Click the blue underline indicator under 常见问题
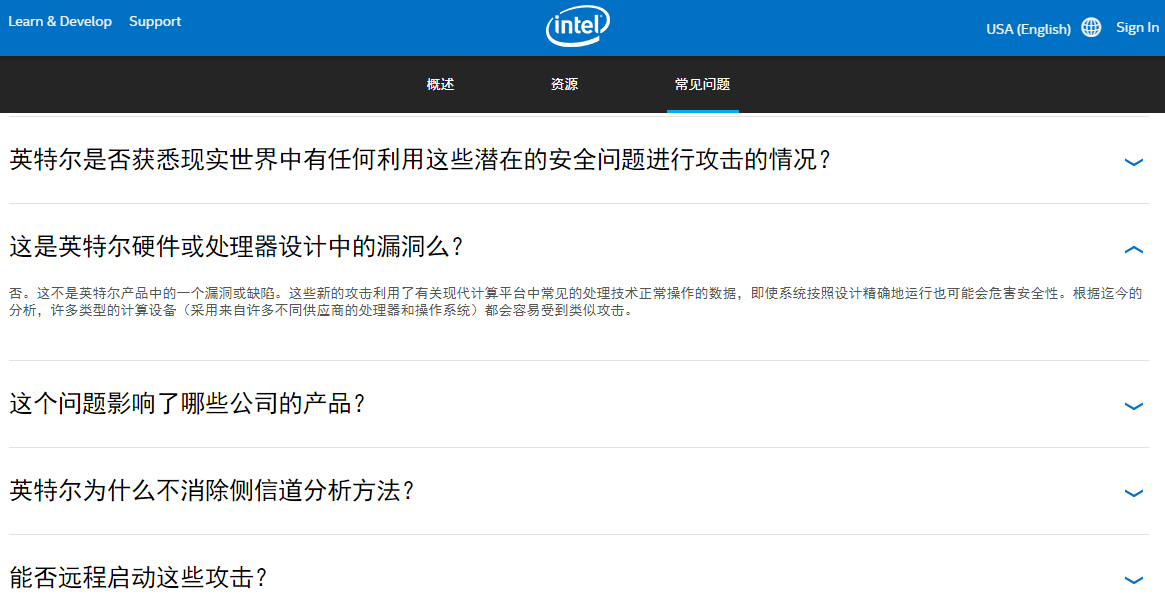 coord(703,111)
